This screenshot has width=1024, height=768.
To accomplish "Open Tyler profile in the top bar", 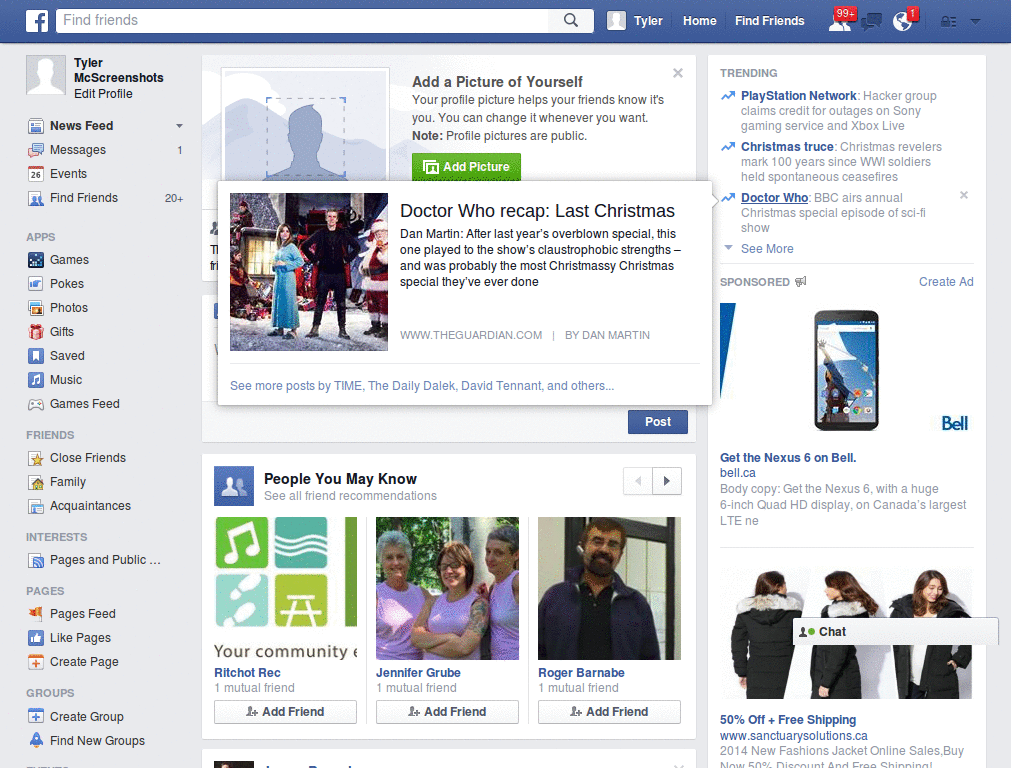I will point(634,21).
